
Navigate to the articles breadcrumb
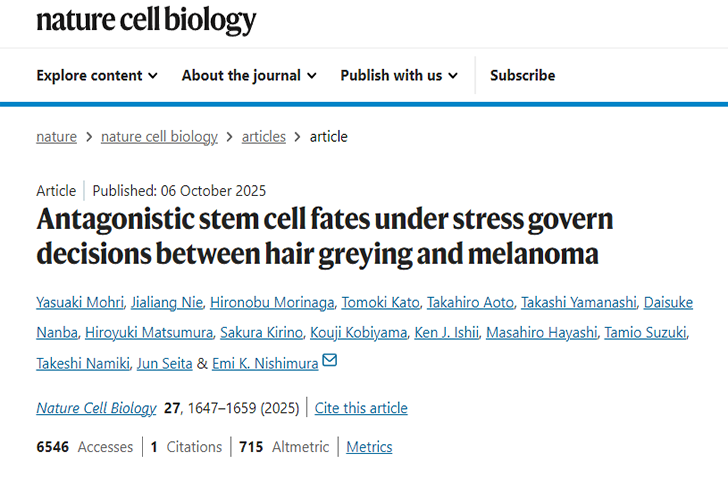pyautogui.click(x=264, y=137)
